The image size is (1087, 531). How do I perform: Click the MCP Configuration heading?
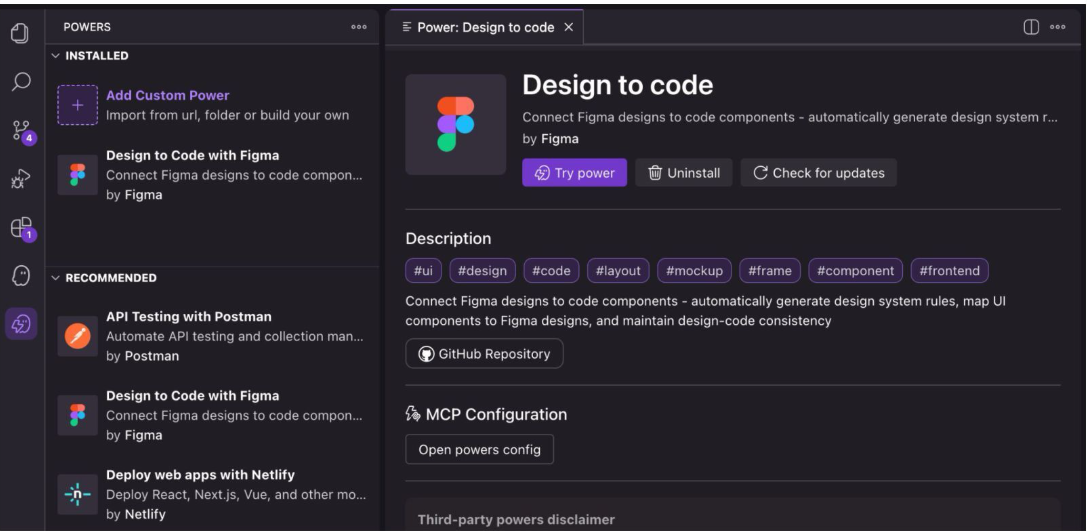click(486, 415)
